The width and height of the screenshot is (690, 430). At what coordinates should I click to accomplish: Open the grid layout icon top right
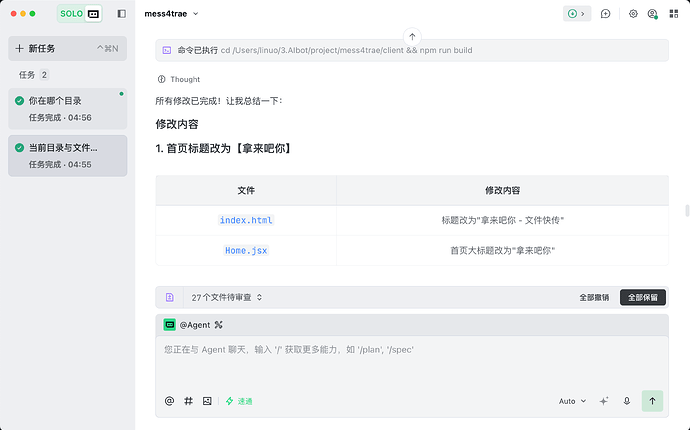tap(674, 14)
